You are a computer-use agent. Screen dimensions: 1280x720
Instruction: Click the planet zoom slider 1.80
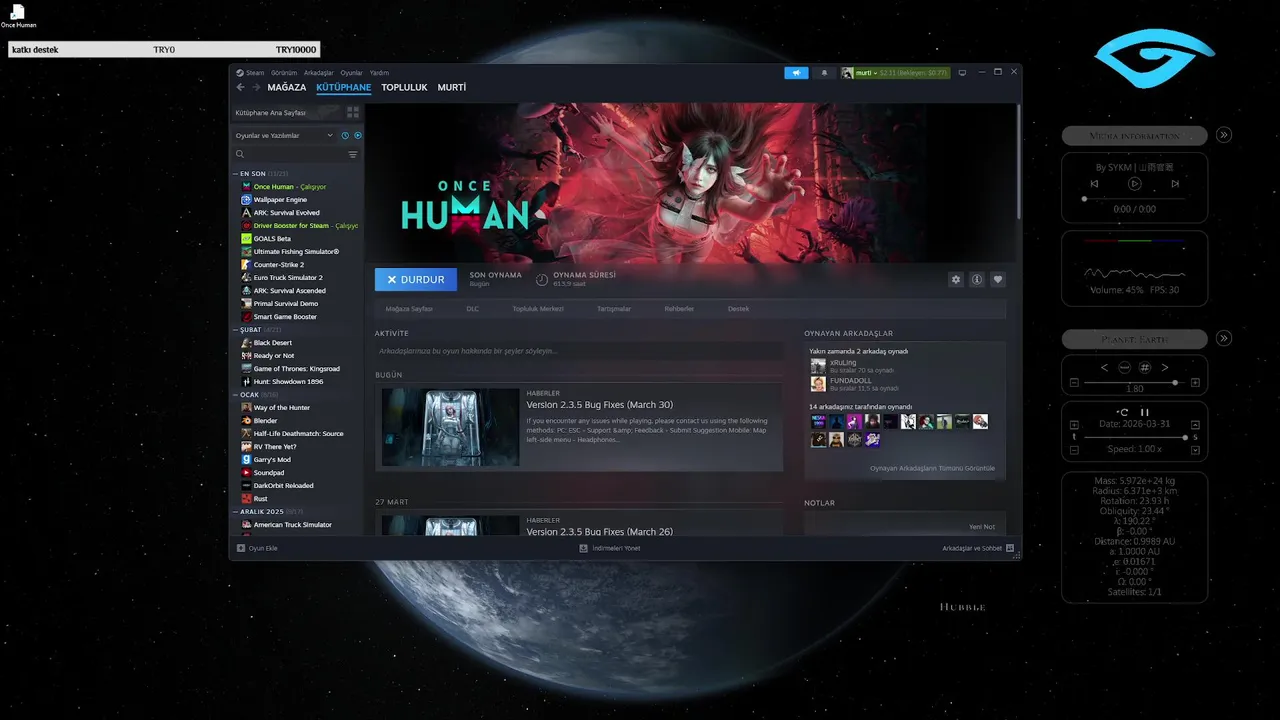(x=1134, y=383)
